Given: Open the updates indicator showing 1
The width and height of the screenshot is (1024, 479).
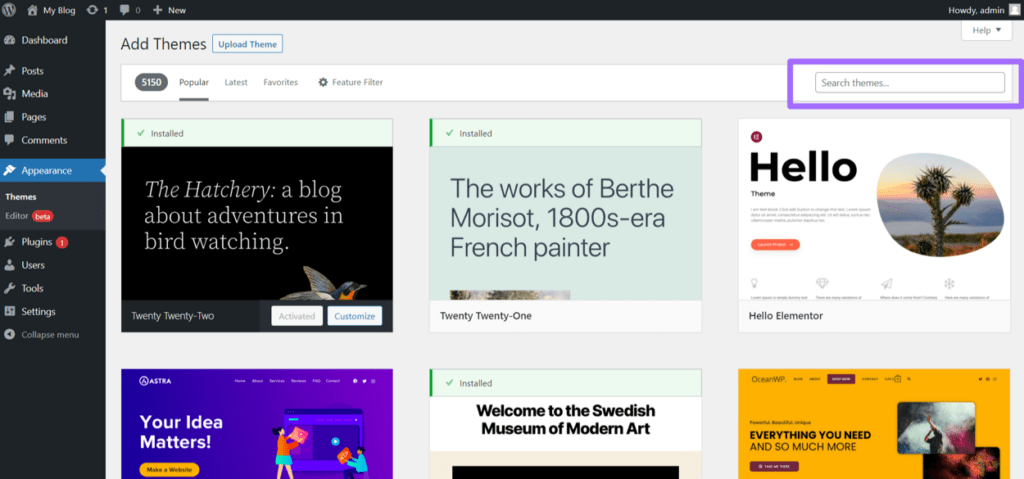Looking at the screenshot, I should click(97, 10).
